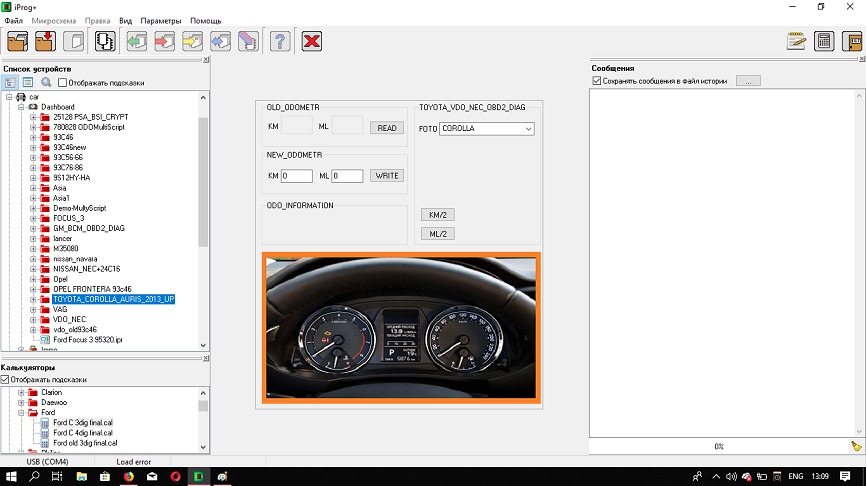
Task: Toggle hints checkbox in calculators panel
Action: coord(6,380)
